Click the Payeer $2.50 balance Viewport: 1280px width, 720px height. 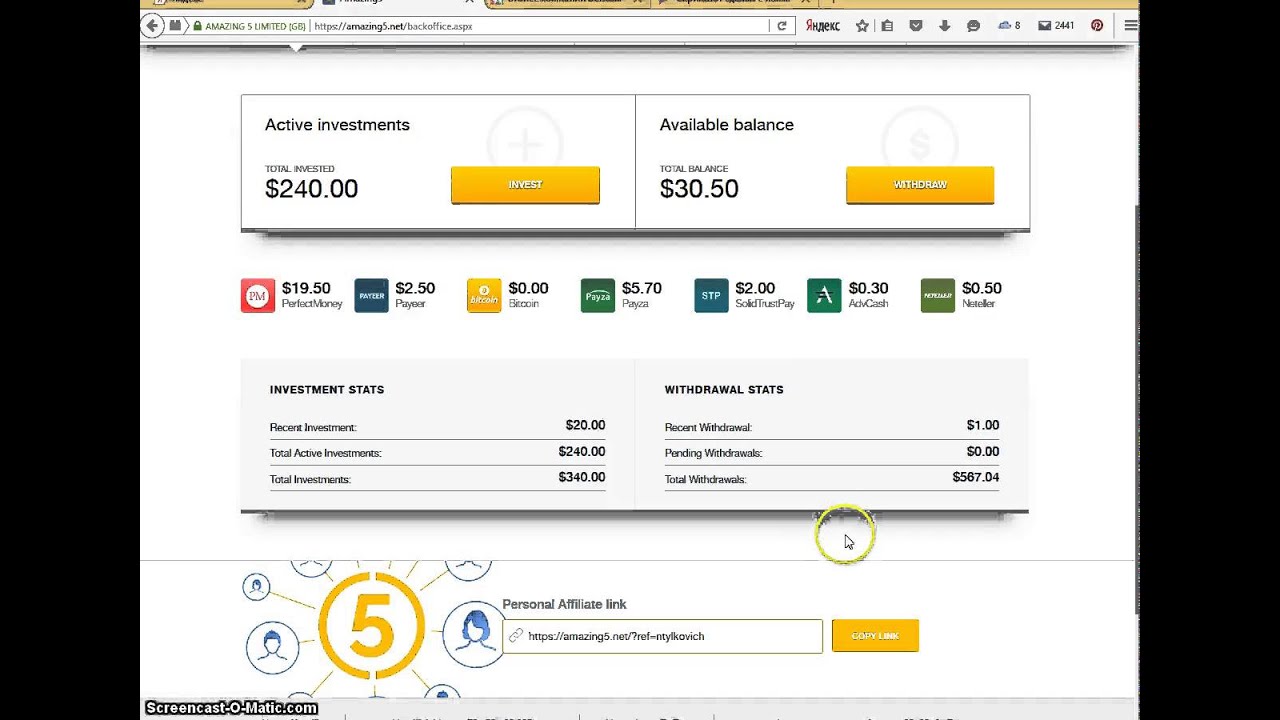click(x=415, y=288)
